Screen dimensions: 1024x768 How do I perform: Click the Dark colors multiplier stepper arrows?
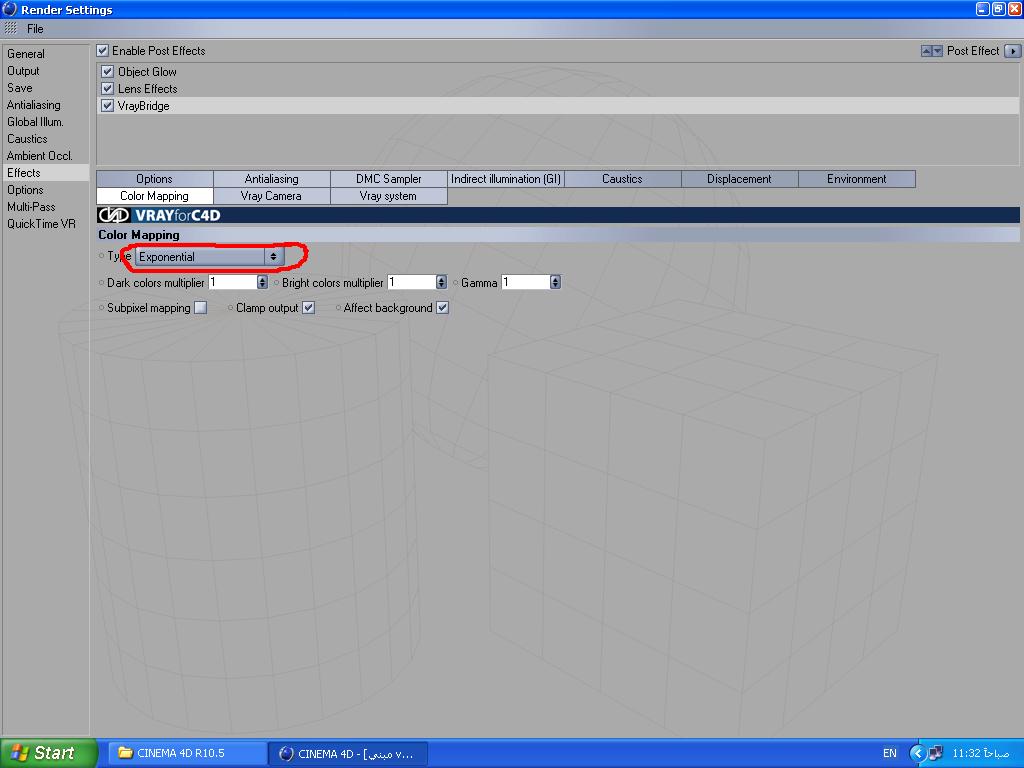(263, 282)
